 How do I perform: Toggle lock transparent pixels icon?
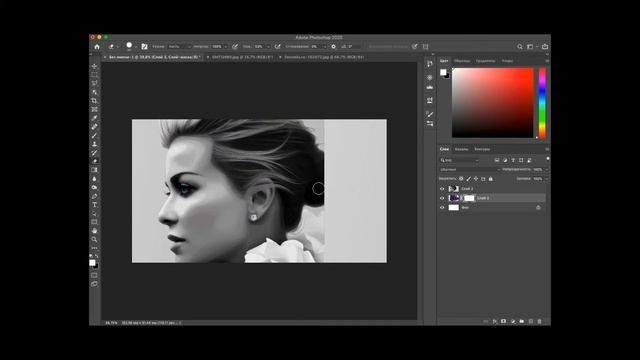(461, 179)
